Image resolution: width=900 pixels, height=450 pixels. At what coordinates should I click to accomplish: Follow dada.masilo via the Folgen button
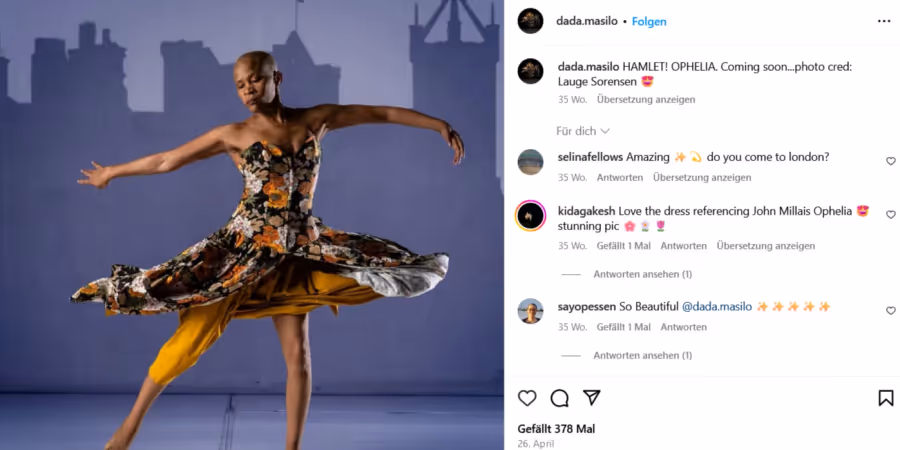[649, 21]
